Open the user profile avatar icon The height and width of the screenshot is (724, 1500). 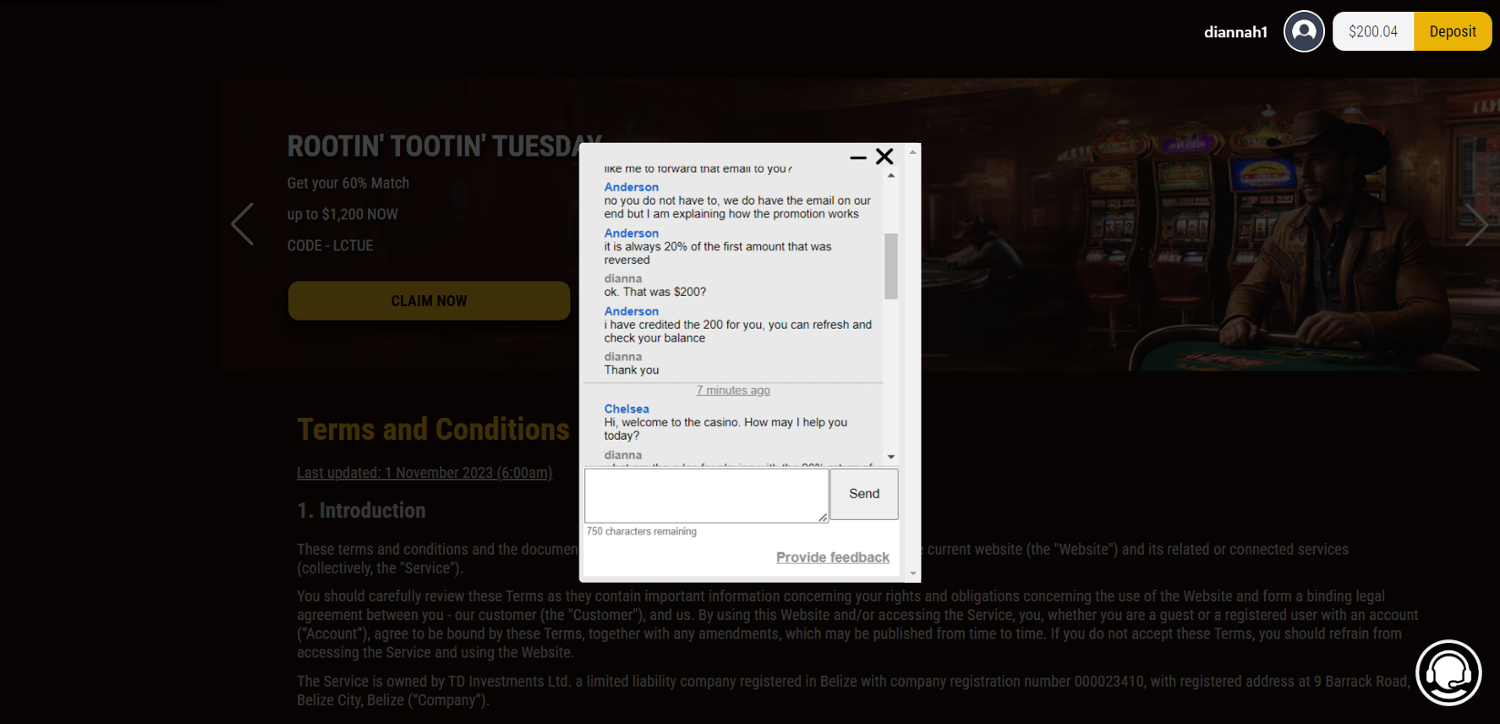point(1304,31)
